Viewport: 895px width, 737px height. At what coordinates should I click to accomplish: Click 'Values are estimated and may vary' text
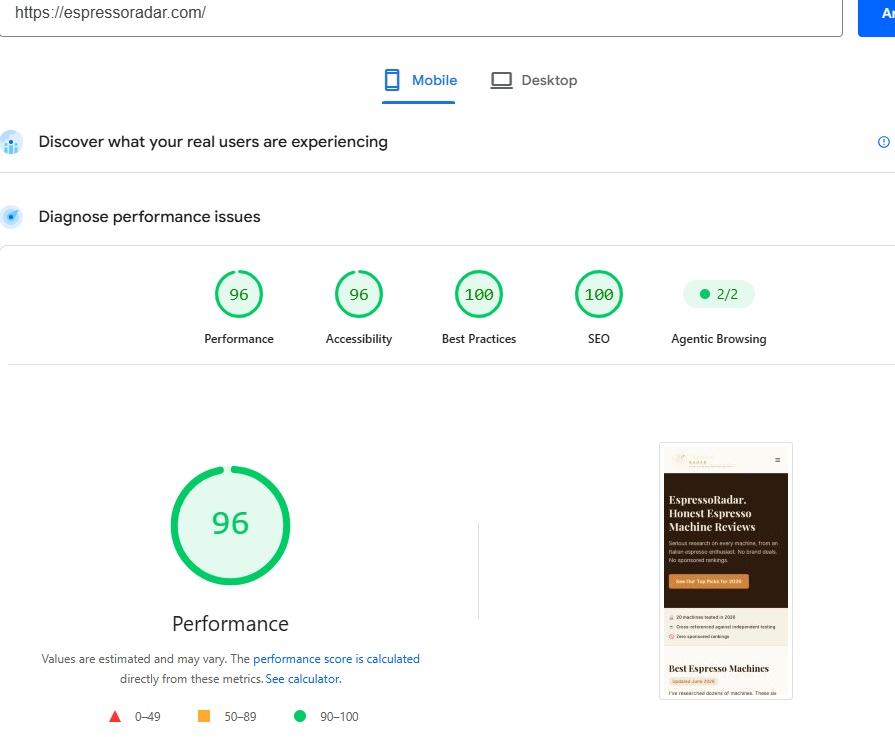point(134,659)
